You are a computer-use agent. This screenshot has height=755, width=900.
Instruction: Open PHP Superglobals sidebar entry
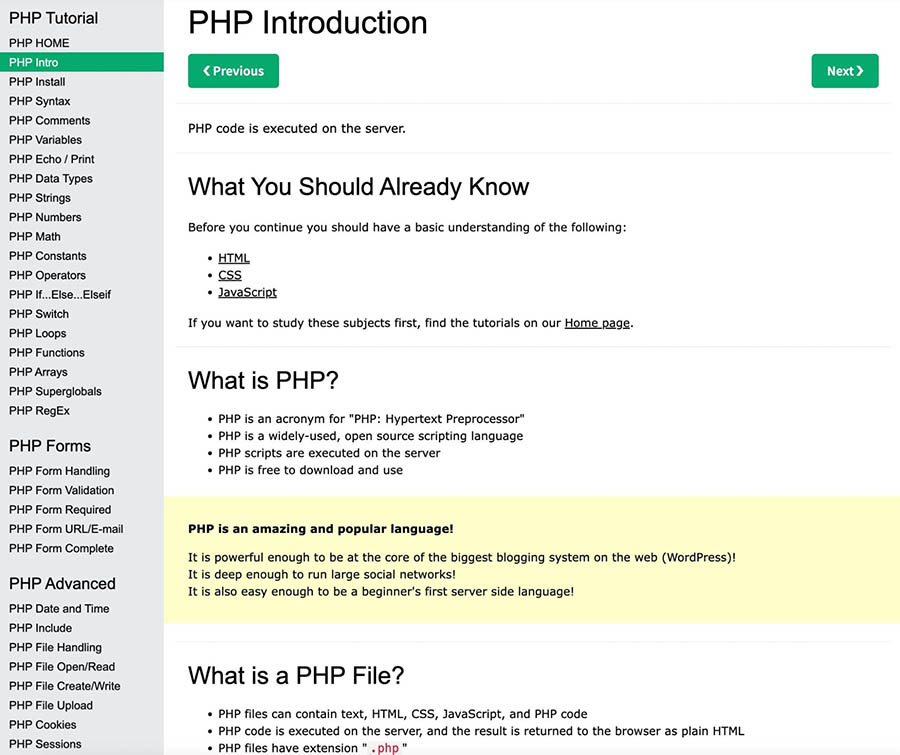coord(55,391)
